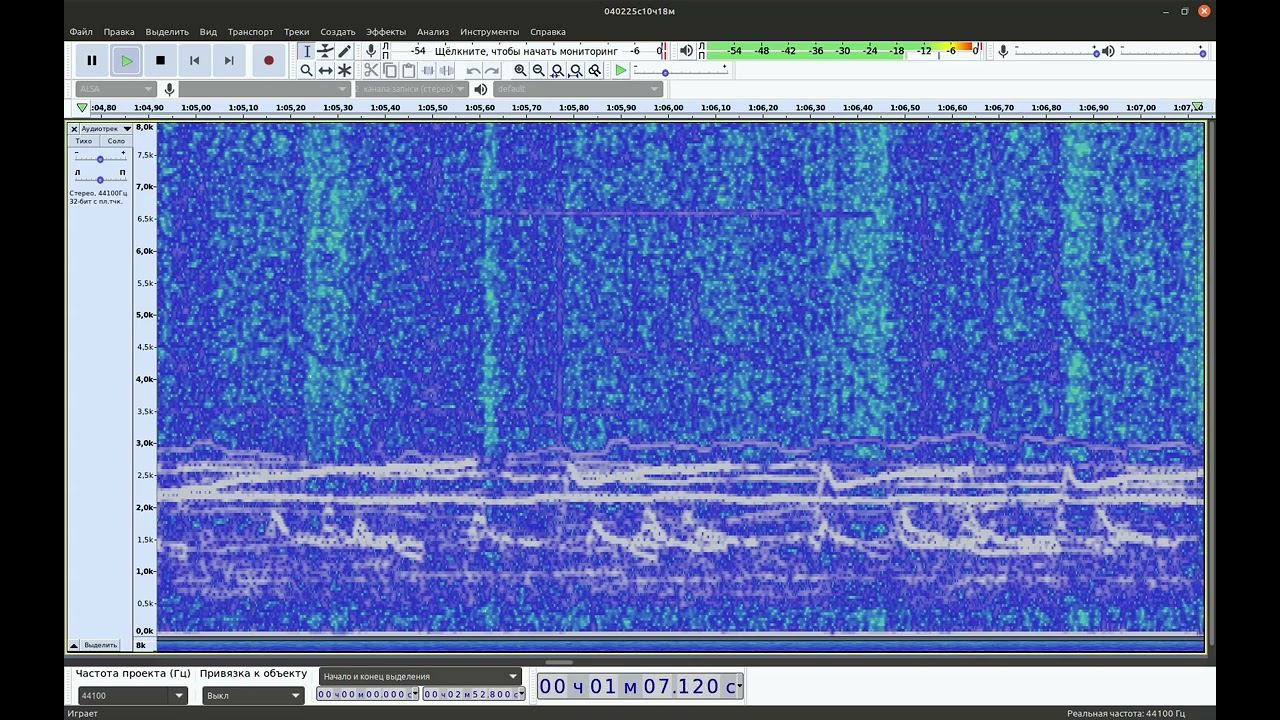Click the Paste clipboard icon
The image size is (1280, 720).
coord(408,70)
